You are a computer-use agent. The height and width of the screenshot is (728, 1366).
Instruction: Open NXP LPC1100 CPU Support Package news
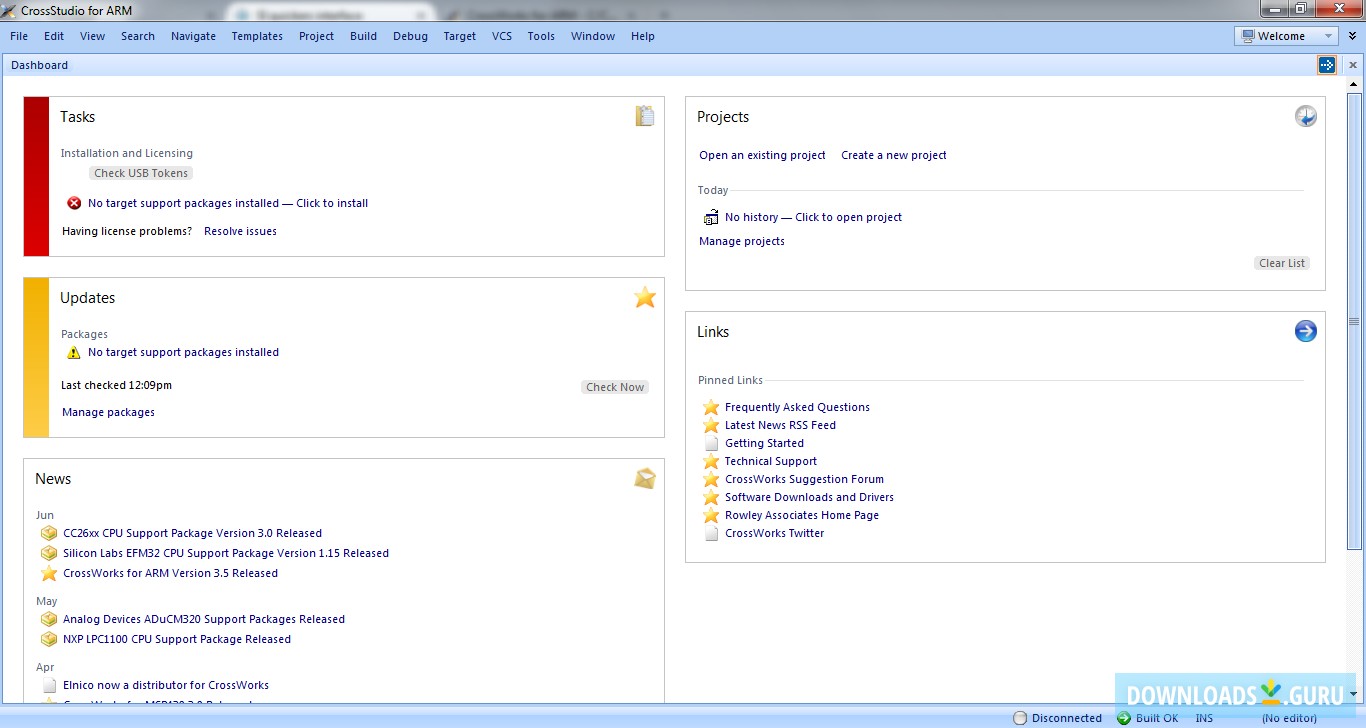pos(177,639)
